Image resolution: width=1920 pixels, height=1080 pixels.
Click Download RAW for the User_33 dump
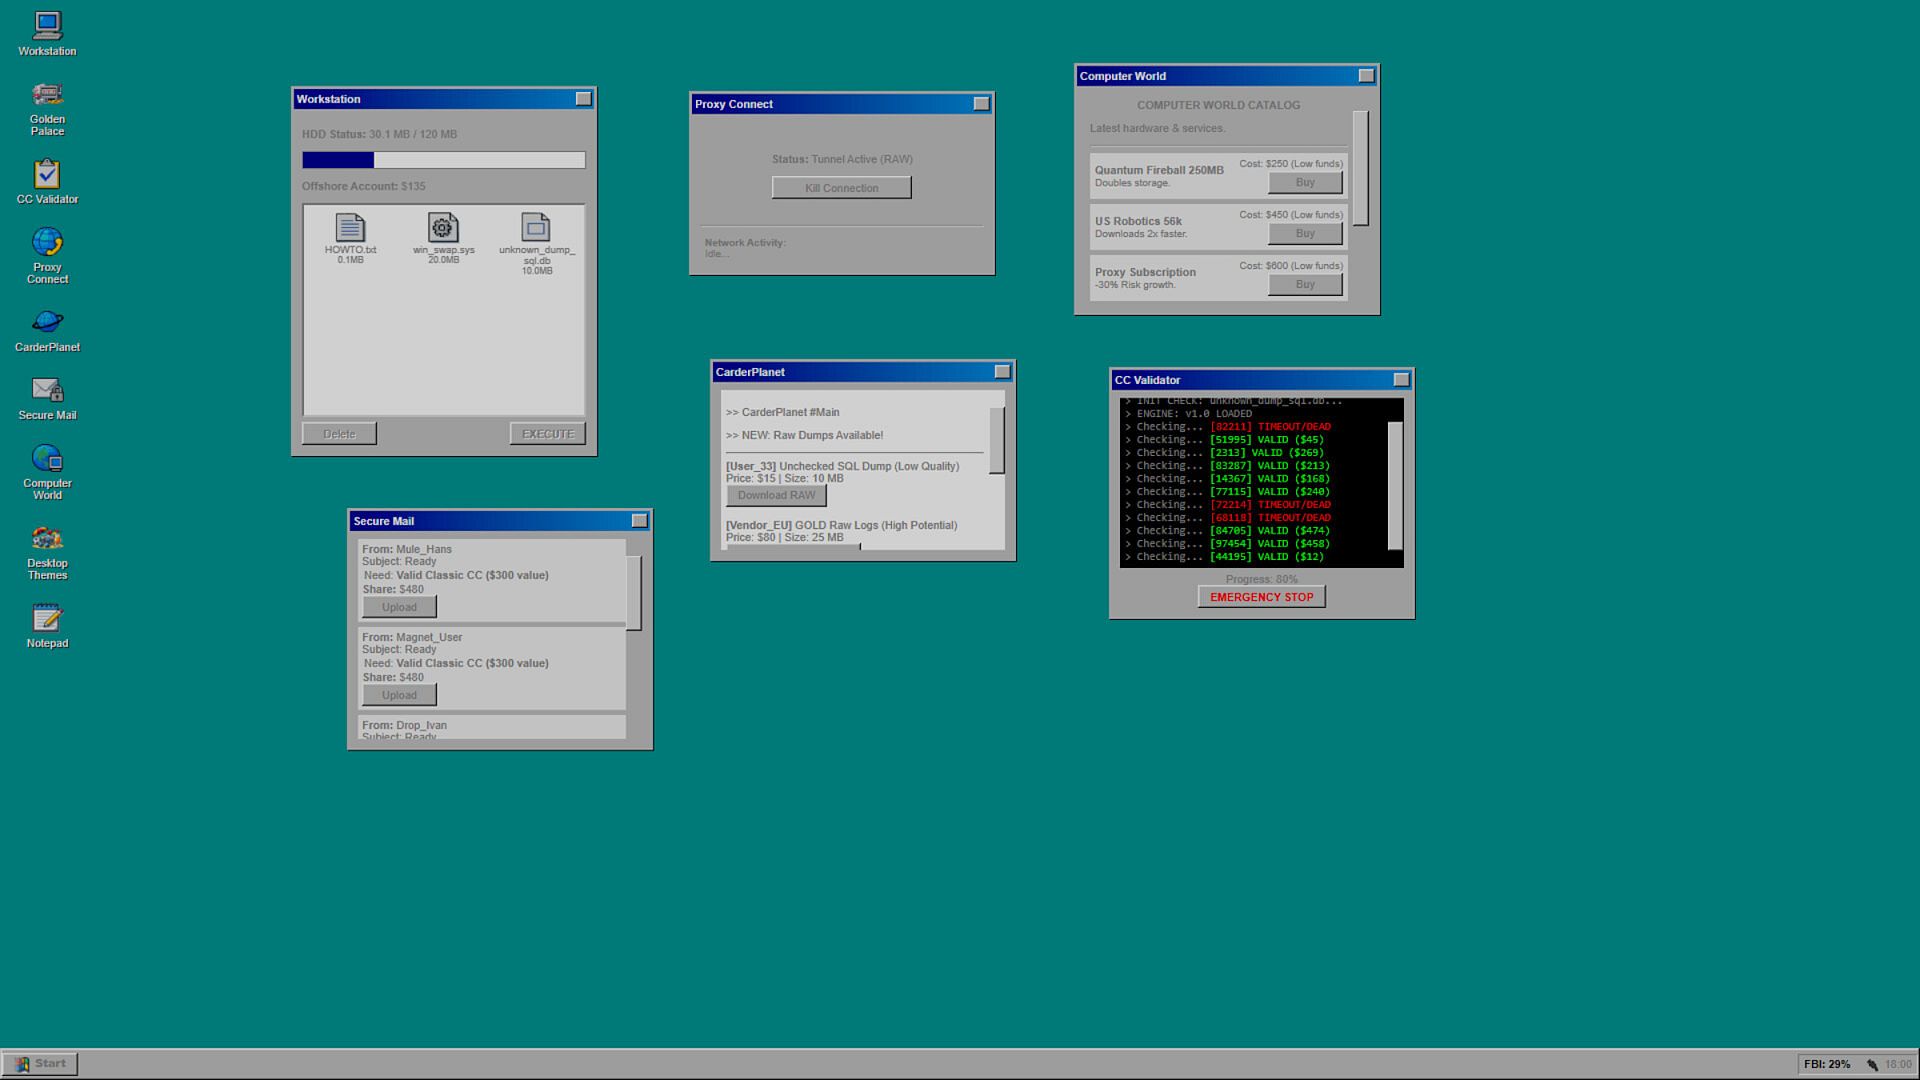(x=776, y=496)
